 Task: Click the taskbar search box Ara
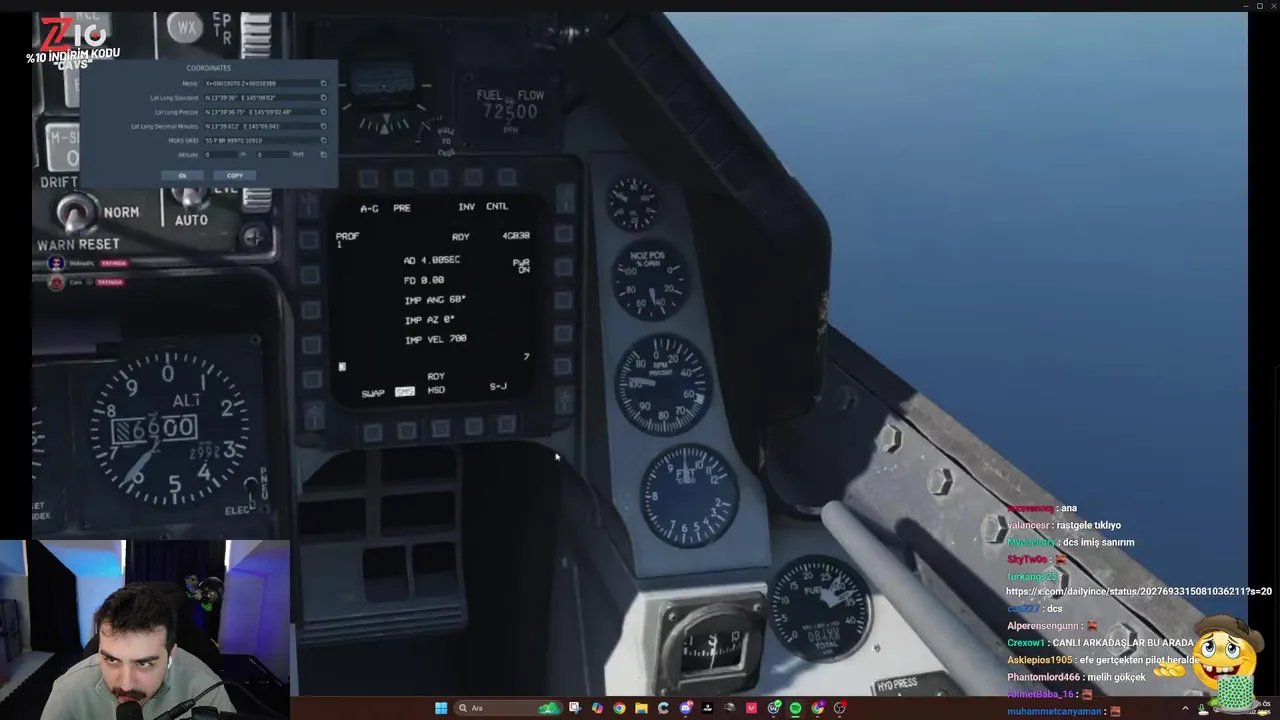pos(508,708)
